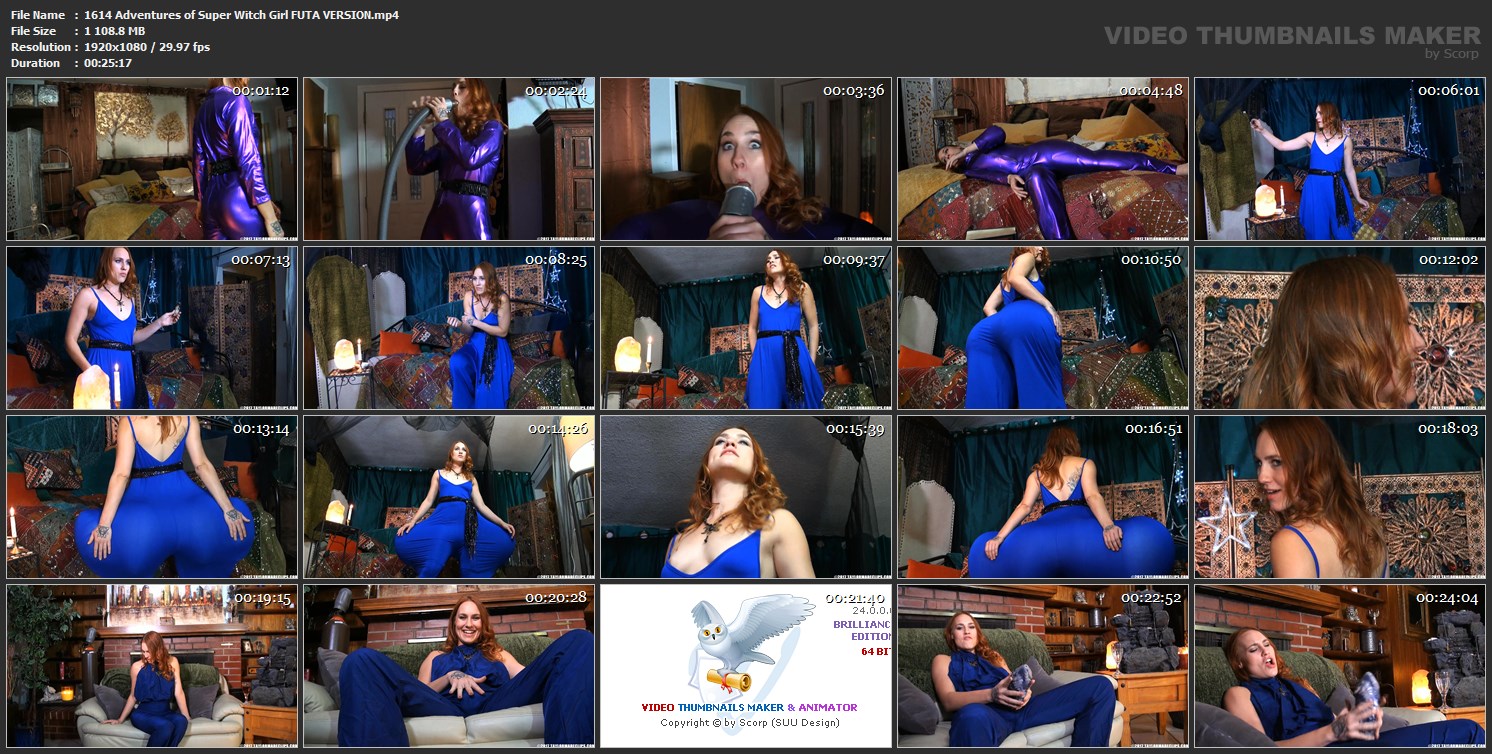Screen dimensions: 1492x754
Task: Click the last thumbnail at 00:24:04
Action: click(1340, 666)
